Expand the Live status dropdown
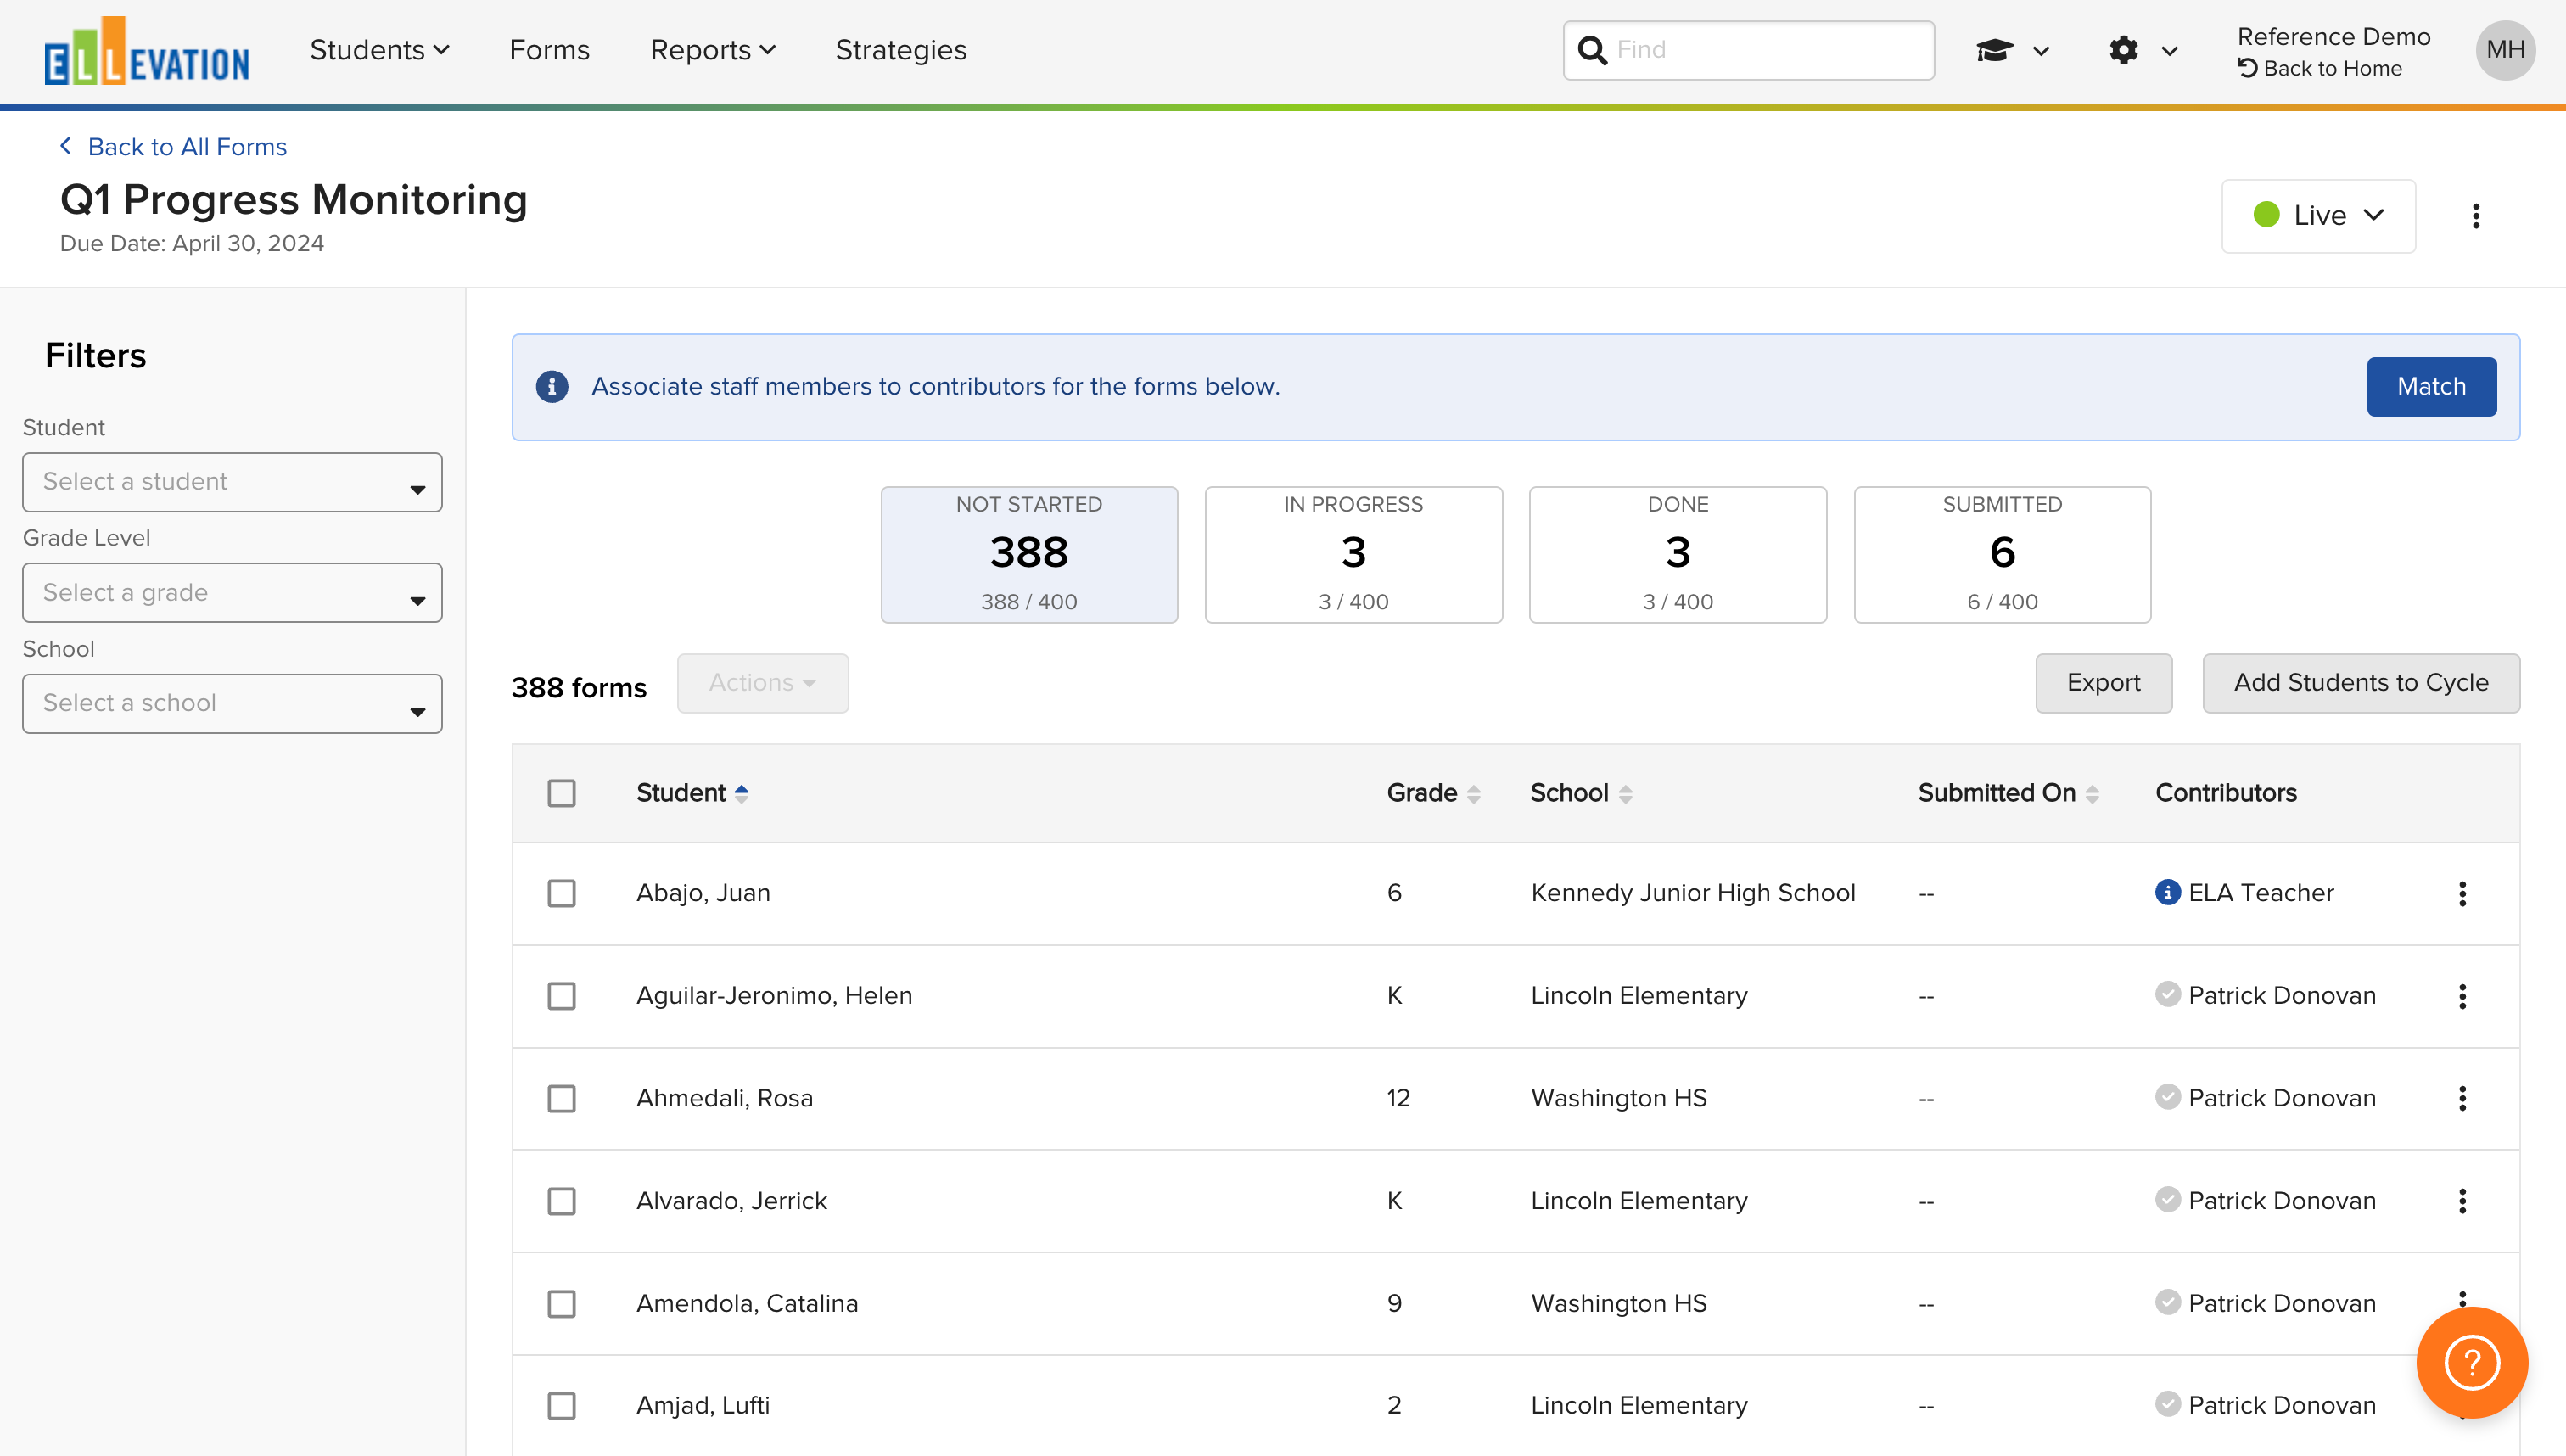This screenshot has height=1456, width=2566. click(x=2318, y=216)
